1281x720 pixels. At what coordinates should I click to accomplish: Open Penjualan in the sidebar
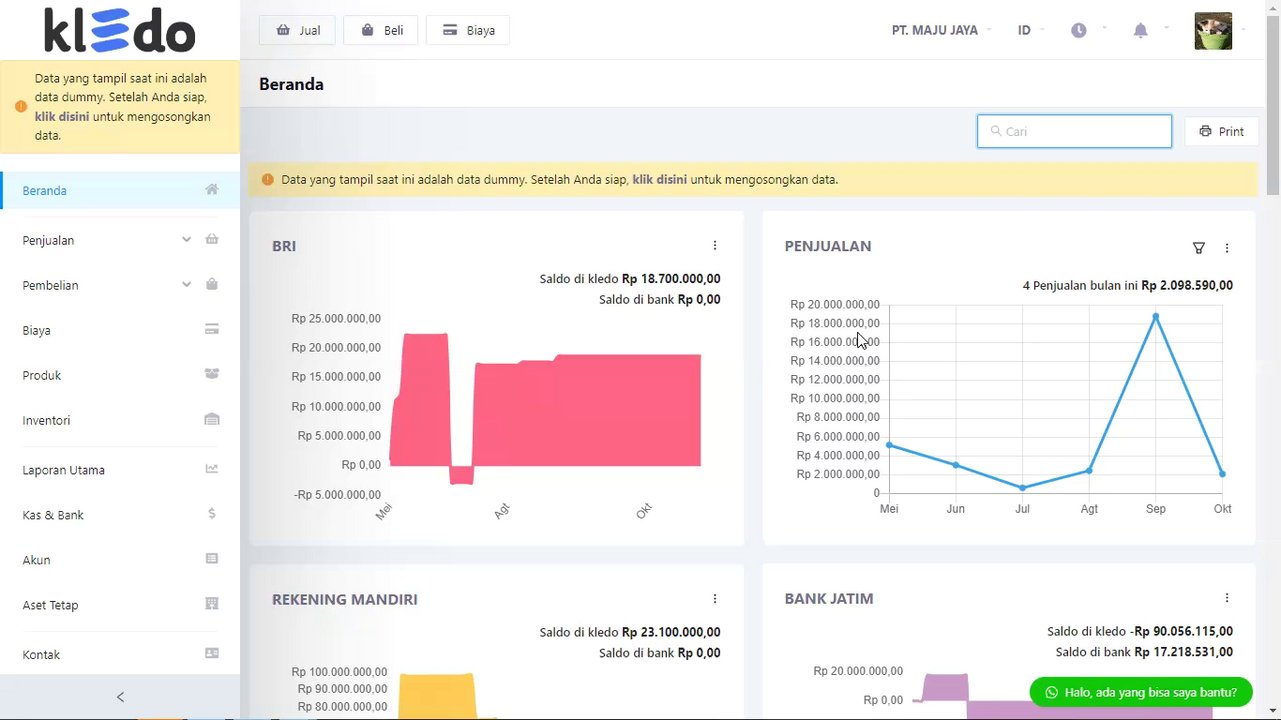(x=120, y=240)
